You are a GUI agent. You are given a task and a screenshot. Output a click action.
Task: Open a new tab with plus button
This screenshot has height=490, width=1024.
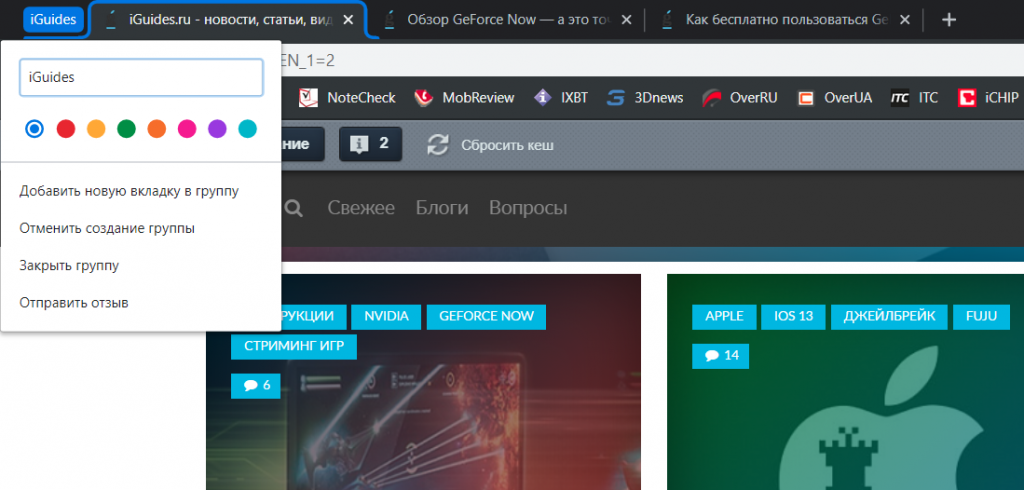tap(949, 20)
